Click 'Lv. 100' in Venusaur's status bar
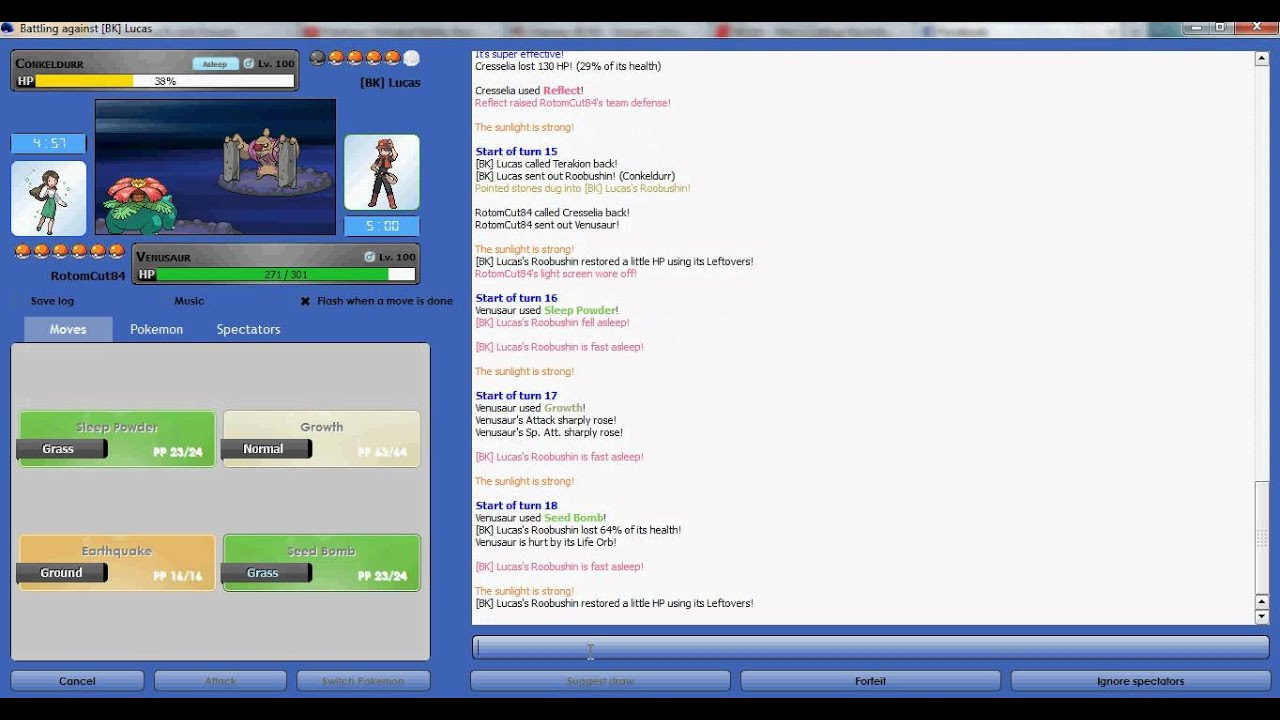Viewport: 1280px width, 720px height. [397, 257]
